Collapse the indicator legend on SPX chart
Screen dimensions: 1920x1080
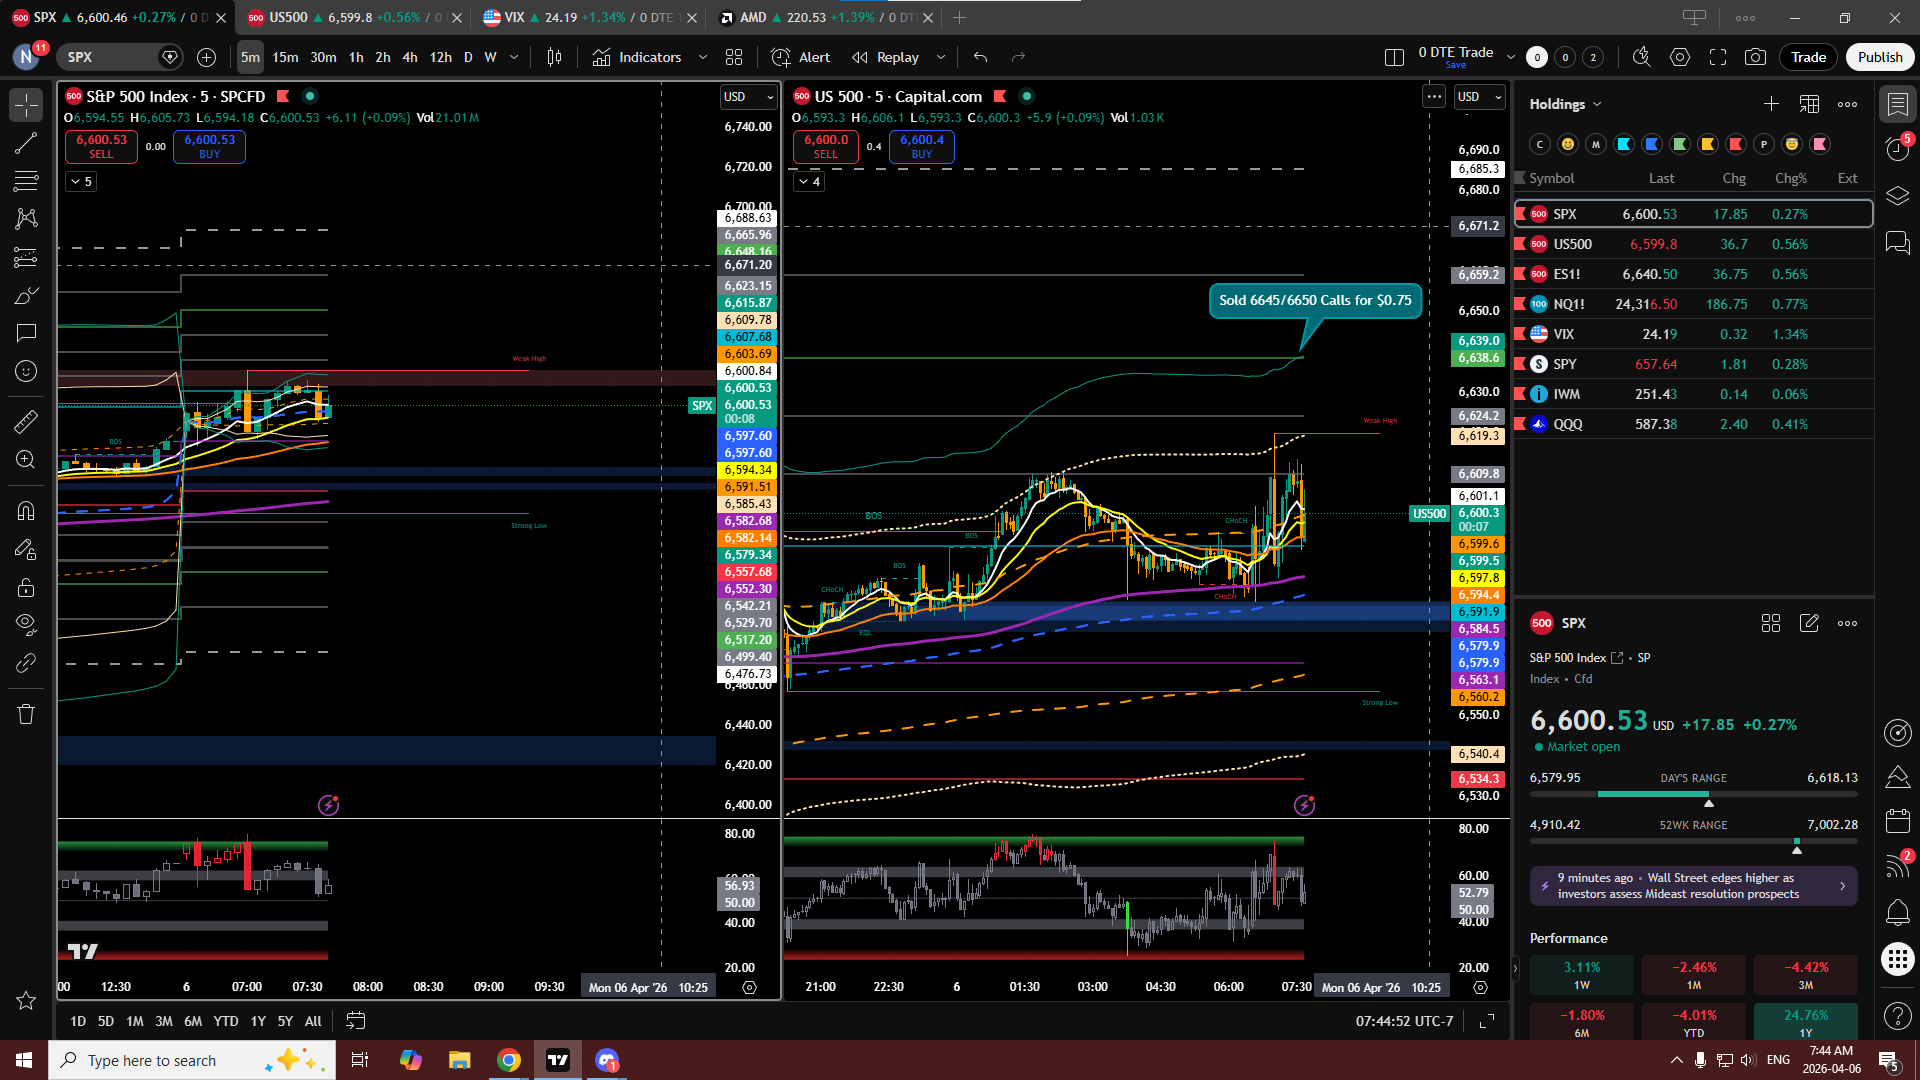(x=81, y=181)
